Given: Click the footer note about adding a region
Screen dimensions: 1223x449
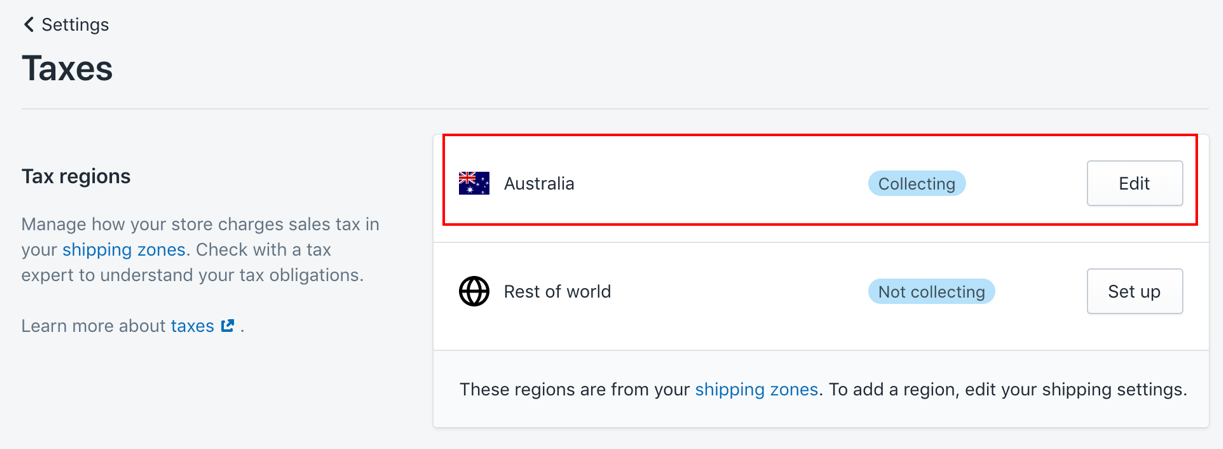Looking at the screenshot, I should (x=823, y=389).
